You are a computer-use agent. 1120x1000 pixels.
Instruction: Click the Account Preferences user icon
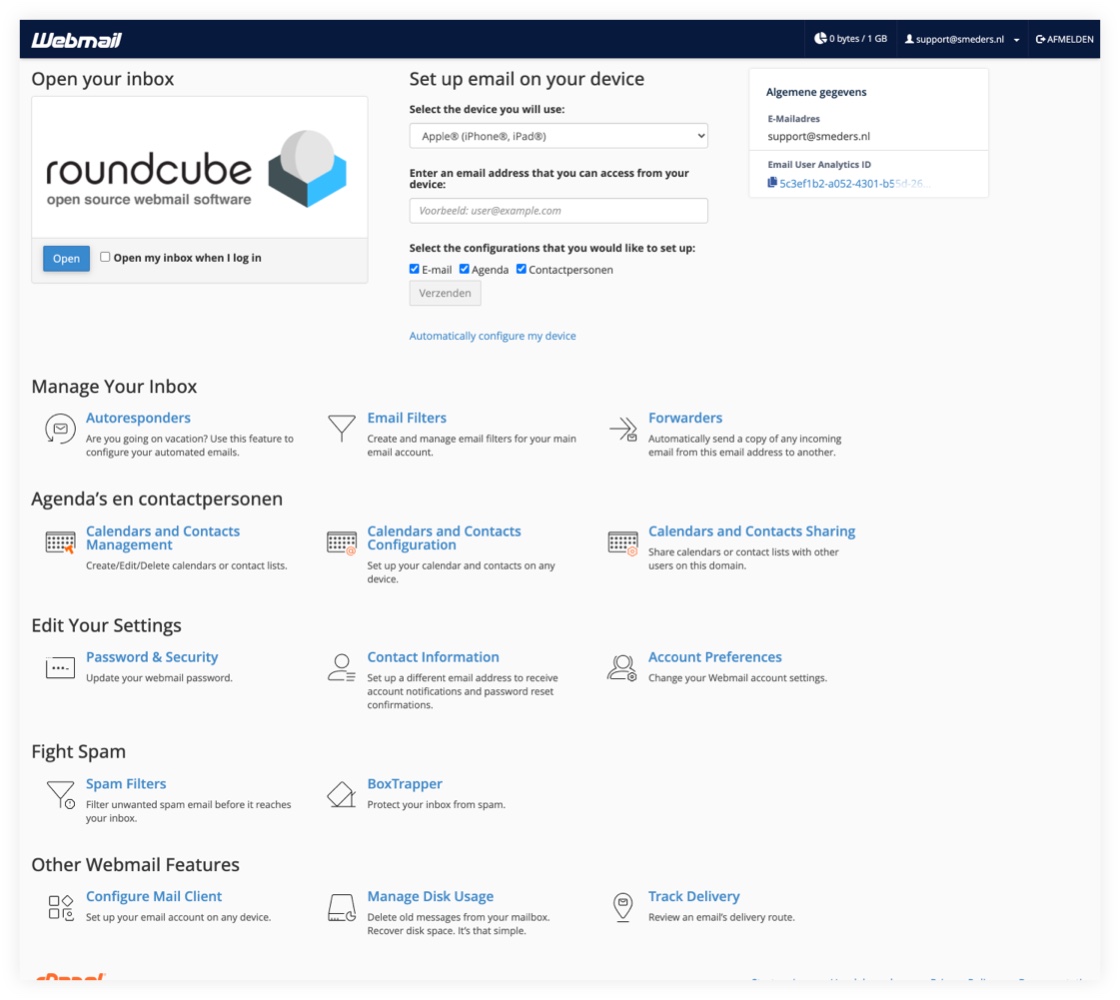pyautogui.click(x=622, y=668)
